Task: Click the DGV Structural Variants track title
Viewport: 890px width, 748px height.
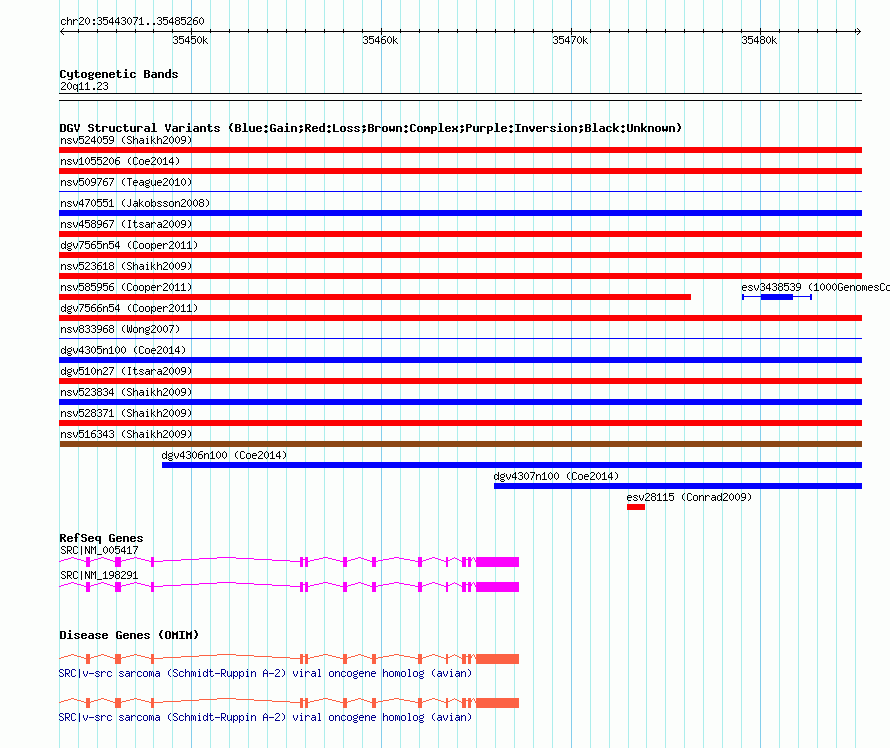Action: click(x=371, y=128)
